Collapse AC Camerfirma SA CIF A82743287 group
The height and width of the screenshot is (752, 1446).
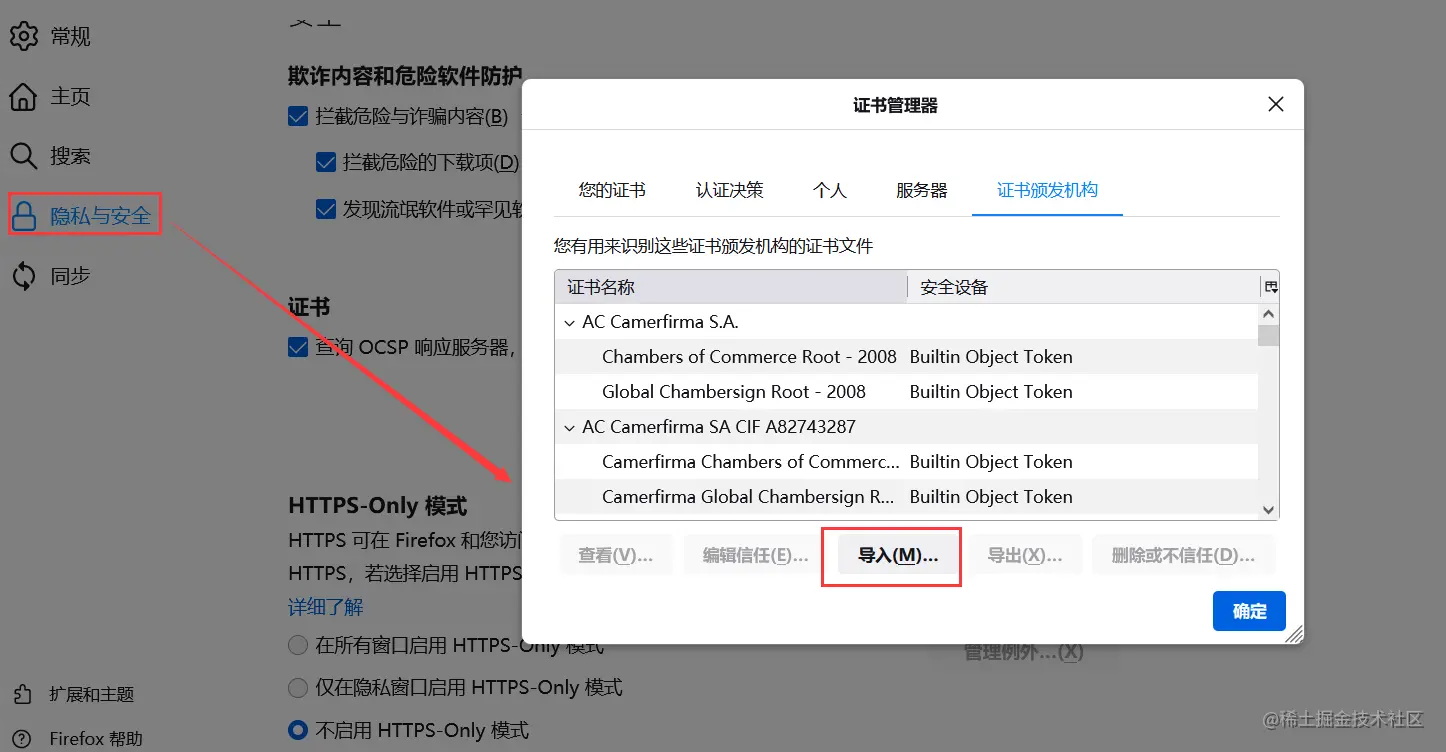pyautogui.click(x=569, y=426)
